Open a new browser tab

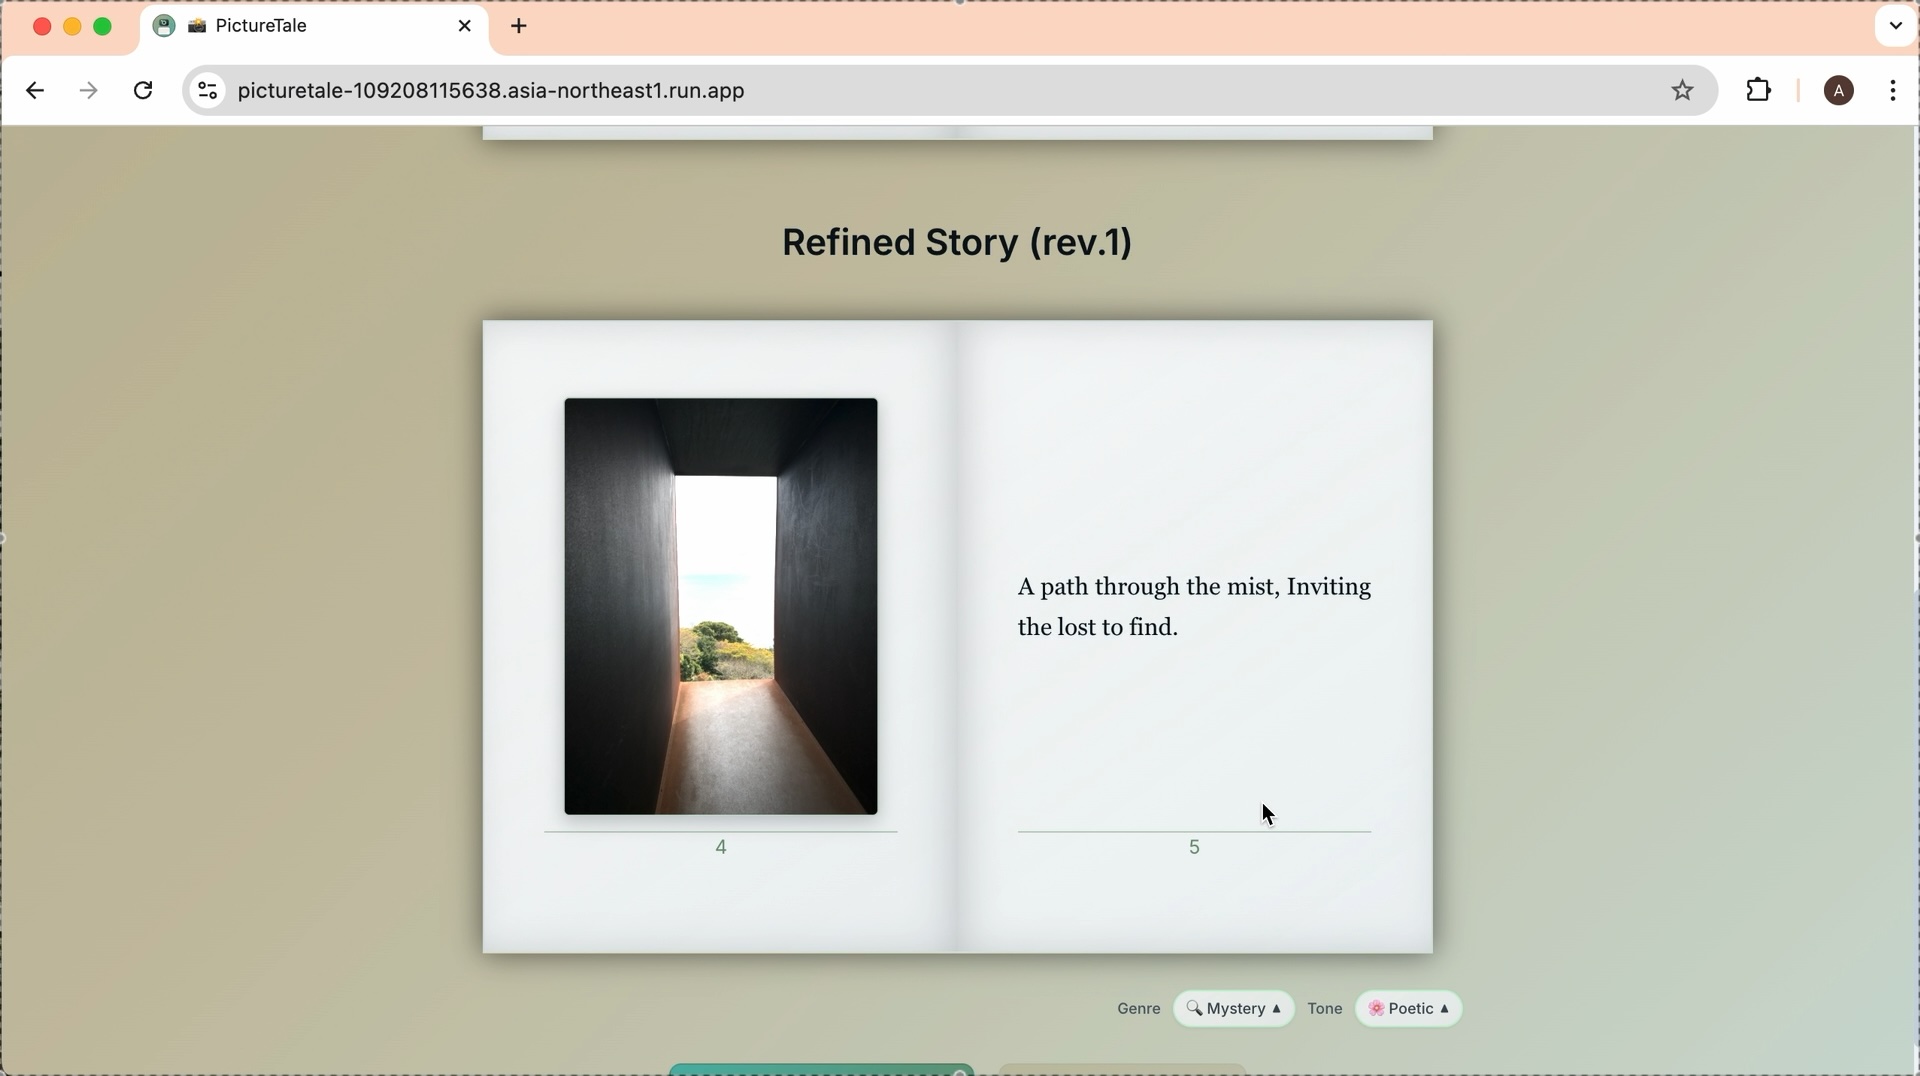click(x=520, y=27)
